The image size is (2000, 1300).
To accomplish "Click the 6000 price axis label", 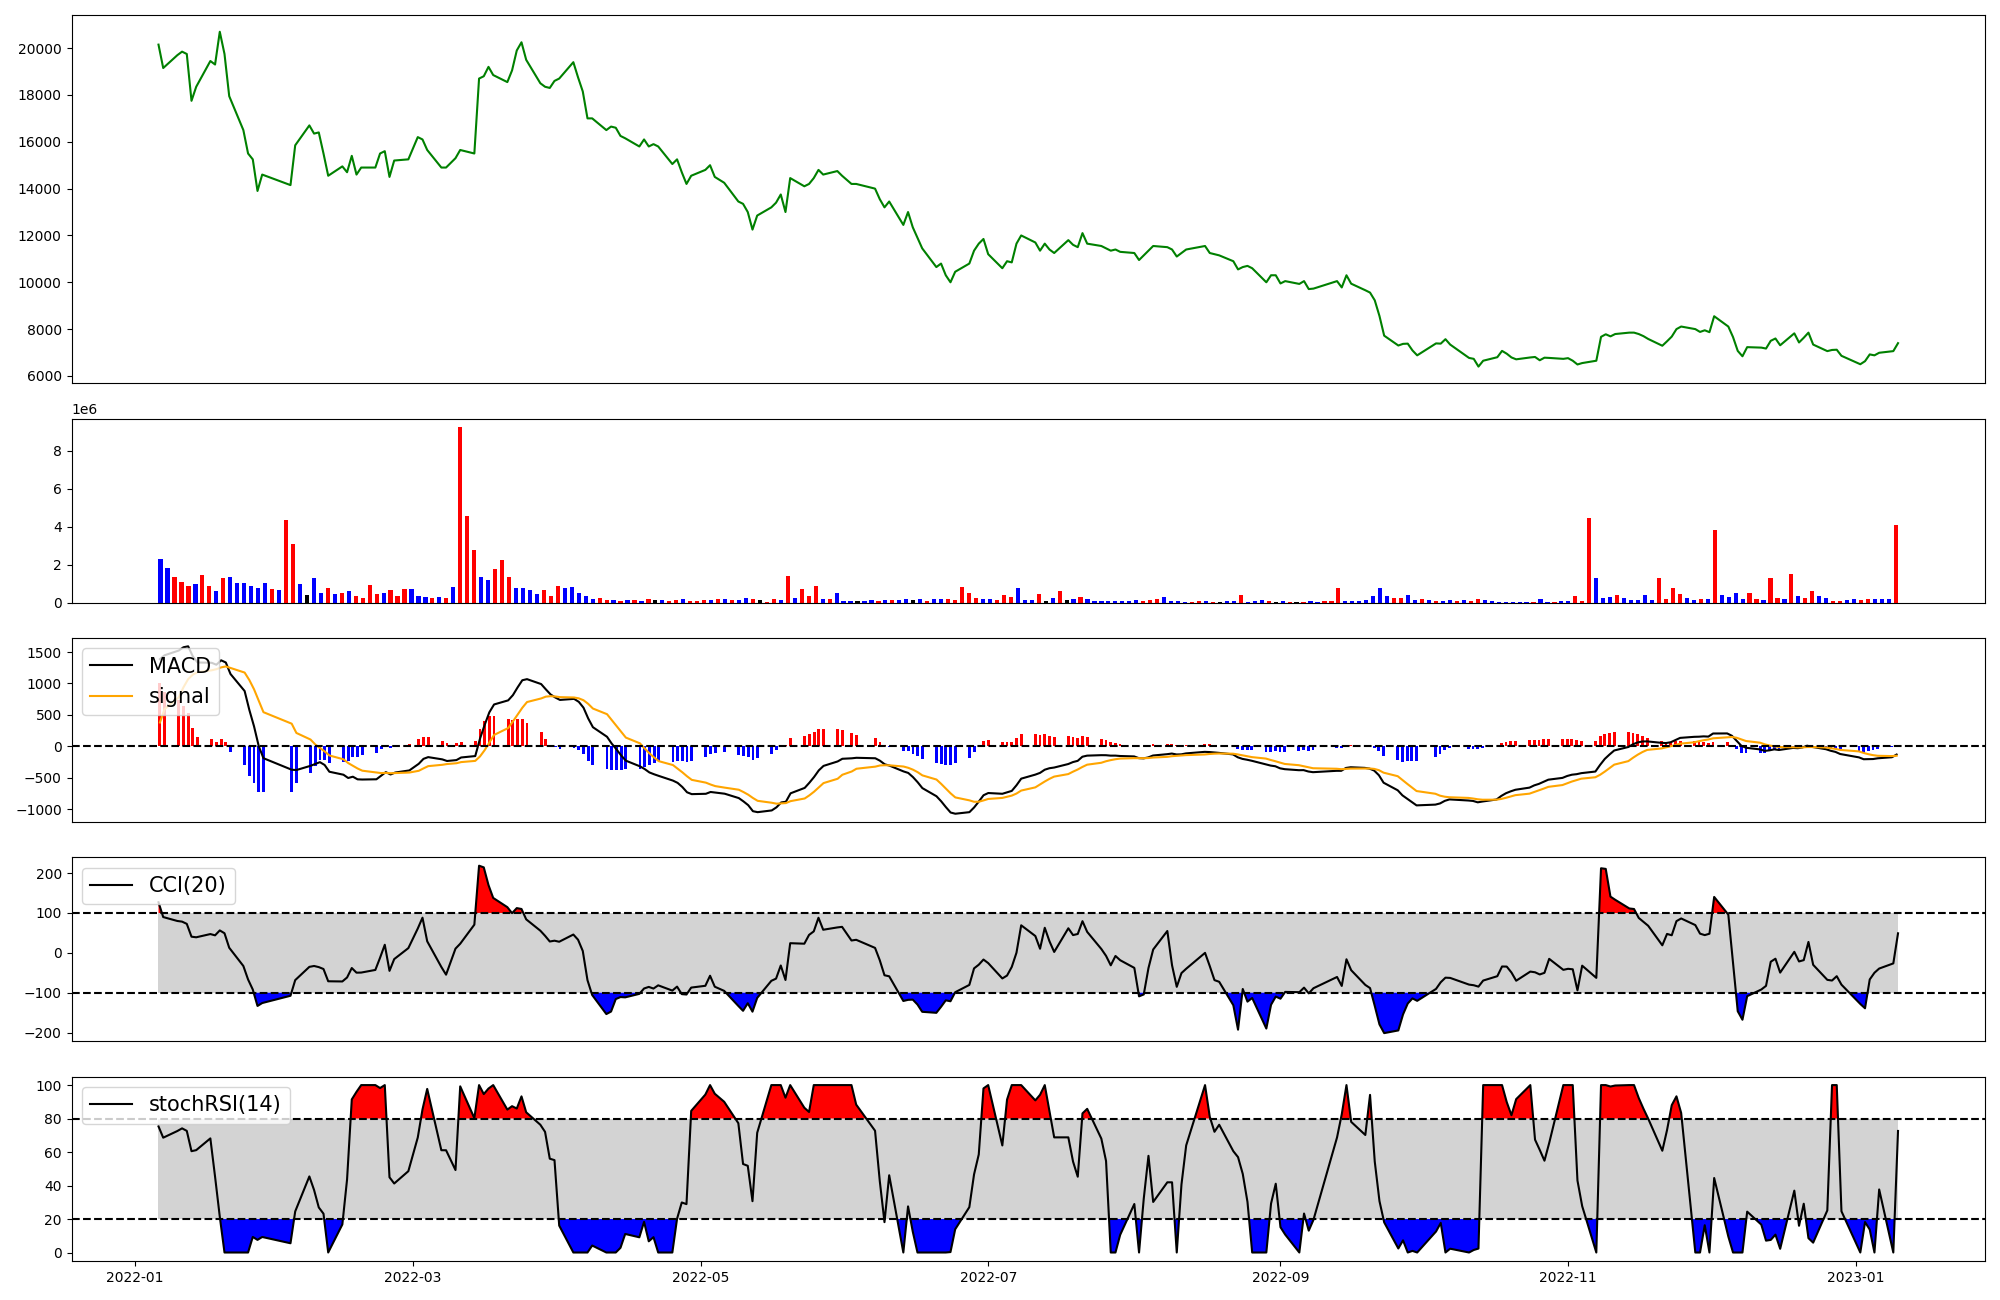I will (x=44, y=377).
